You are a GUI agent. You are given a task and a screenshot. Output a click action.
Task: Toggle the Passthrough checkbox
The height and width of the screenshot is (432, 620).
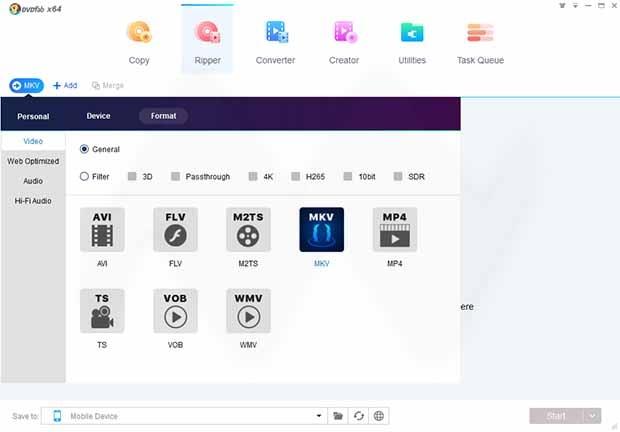tap(175, 176)
